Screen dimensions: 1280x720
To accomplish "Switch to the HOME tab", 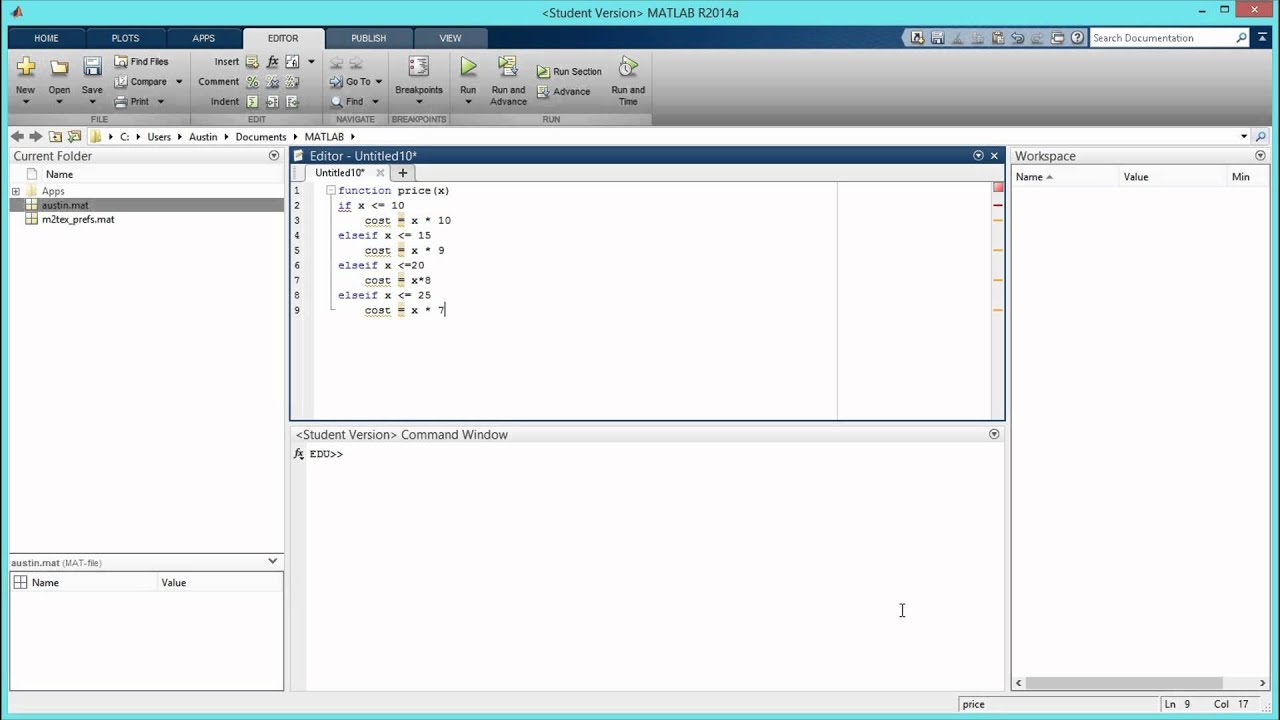I will pyautogui.click(x=46, y=38).
